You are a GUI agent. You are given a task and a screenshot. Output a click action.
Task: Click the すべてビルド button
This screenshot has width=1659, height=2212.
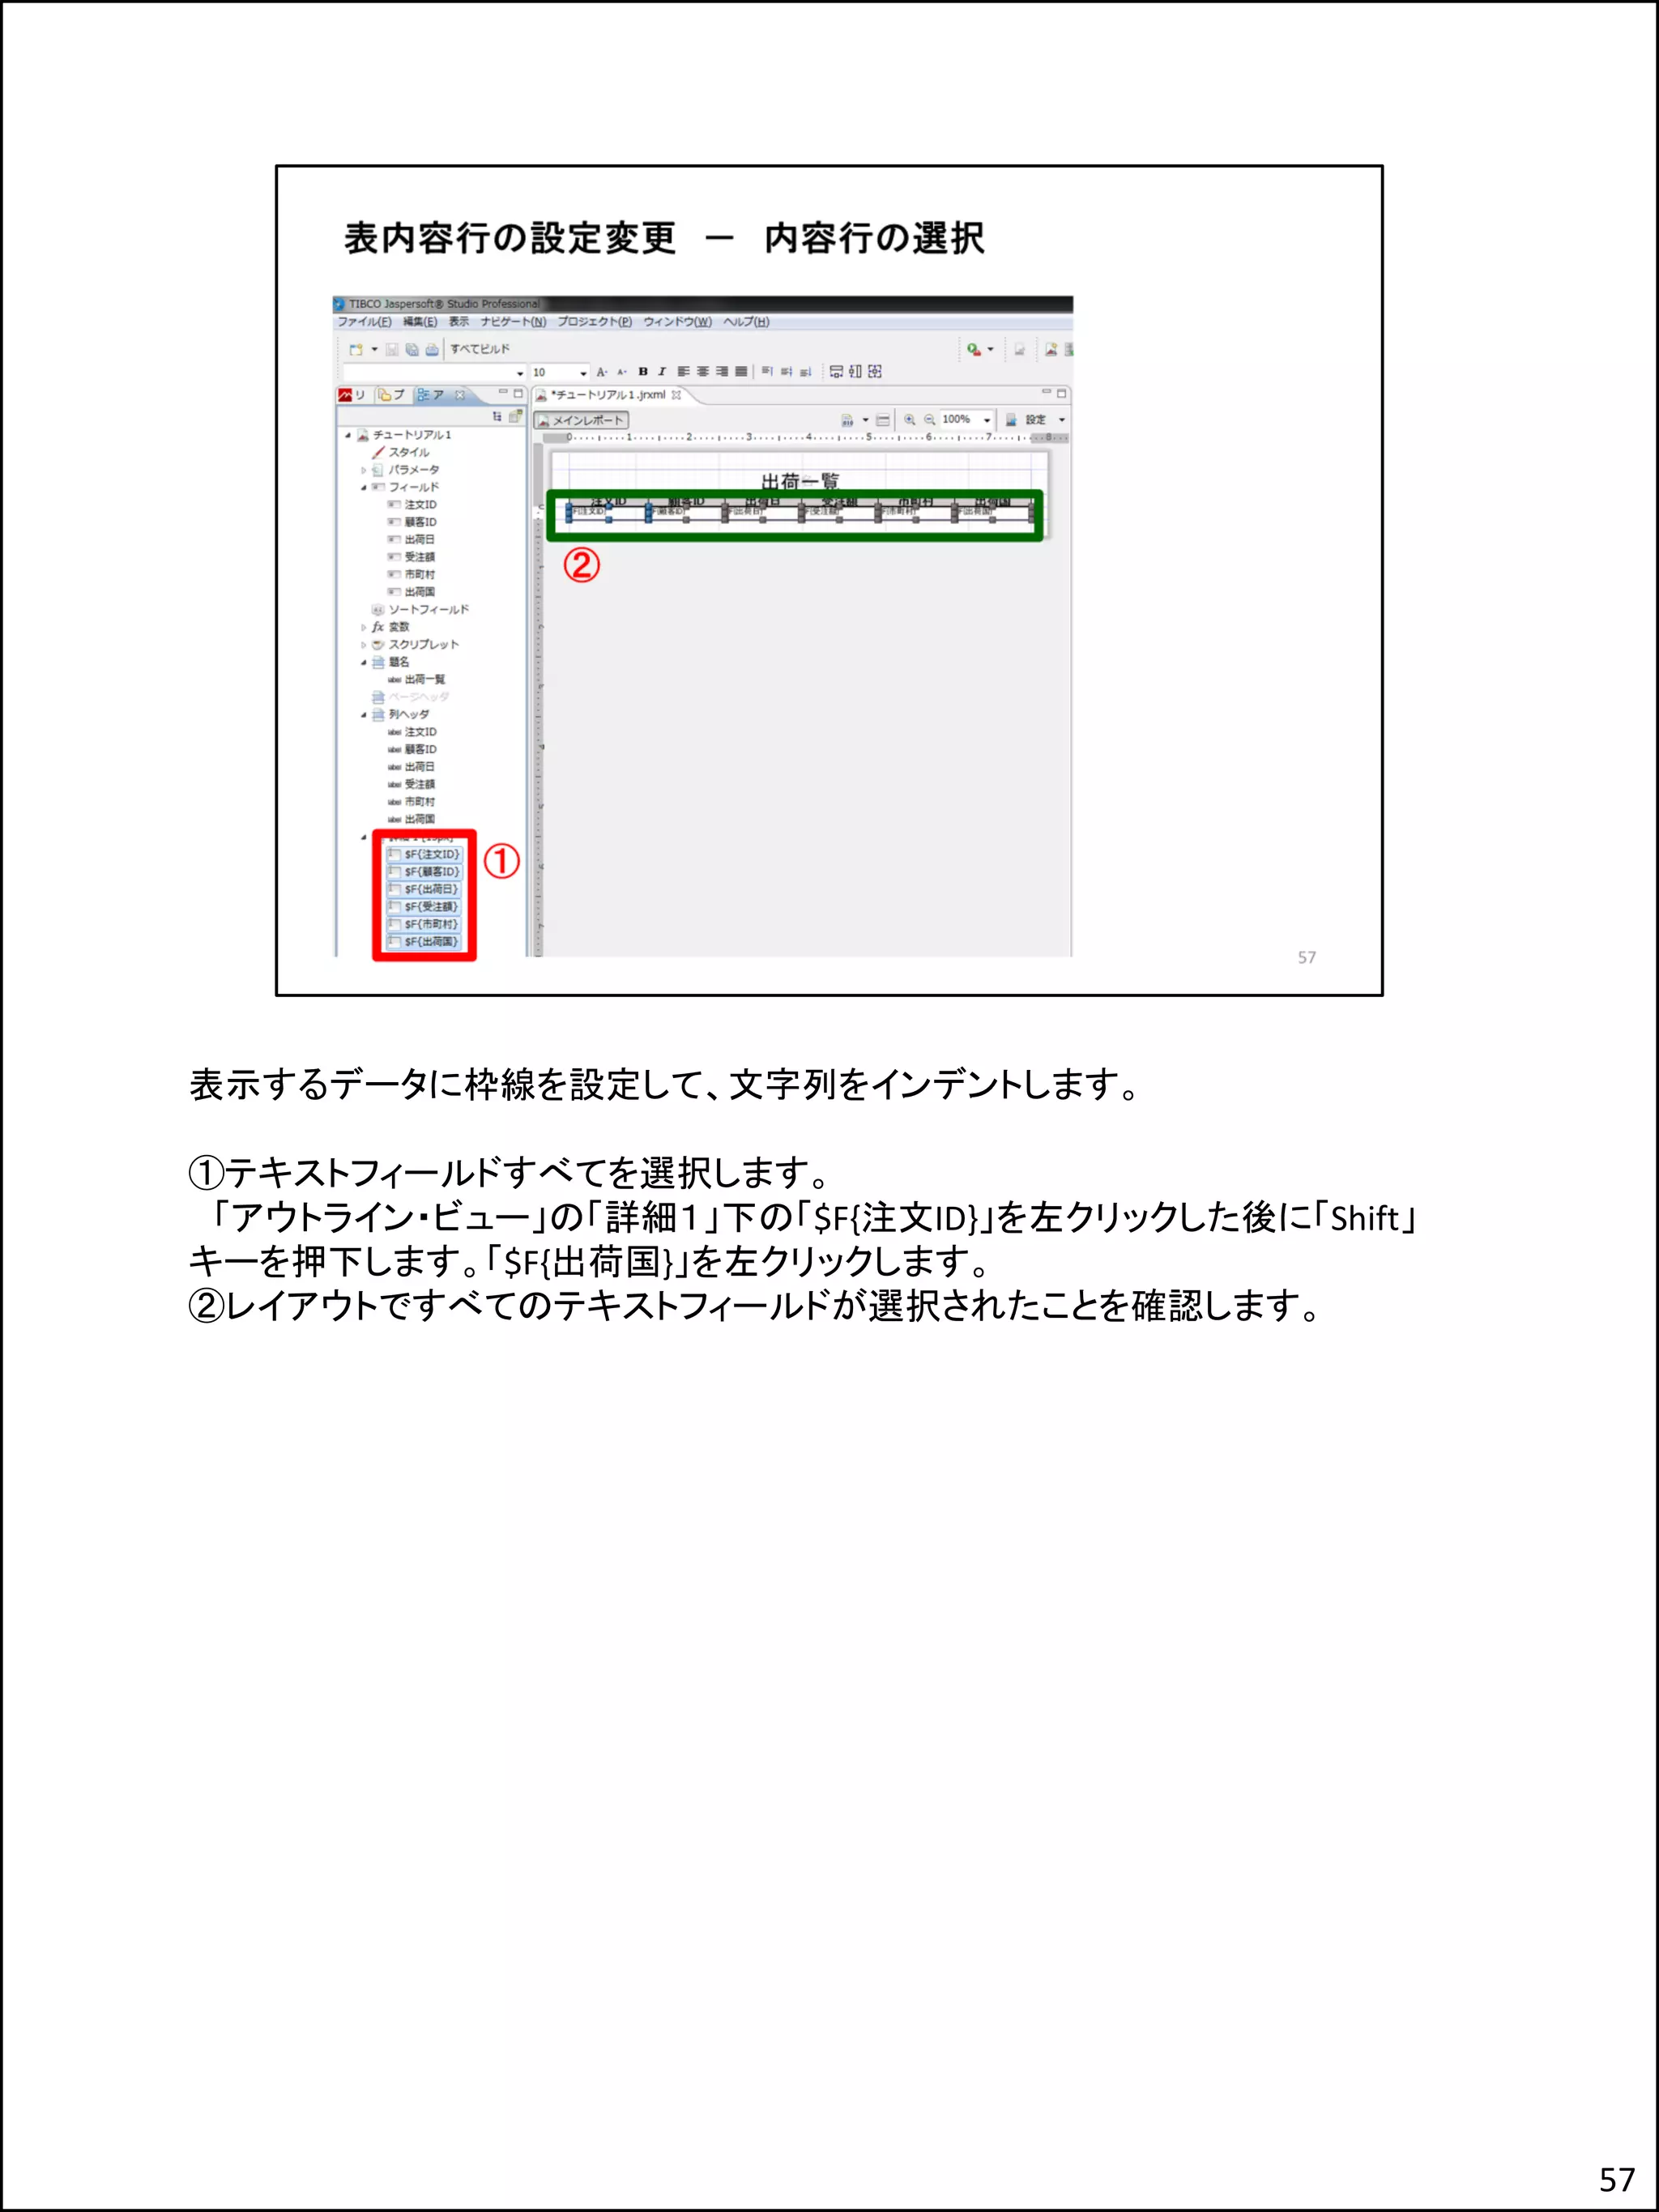point(479,349)
